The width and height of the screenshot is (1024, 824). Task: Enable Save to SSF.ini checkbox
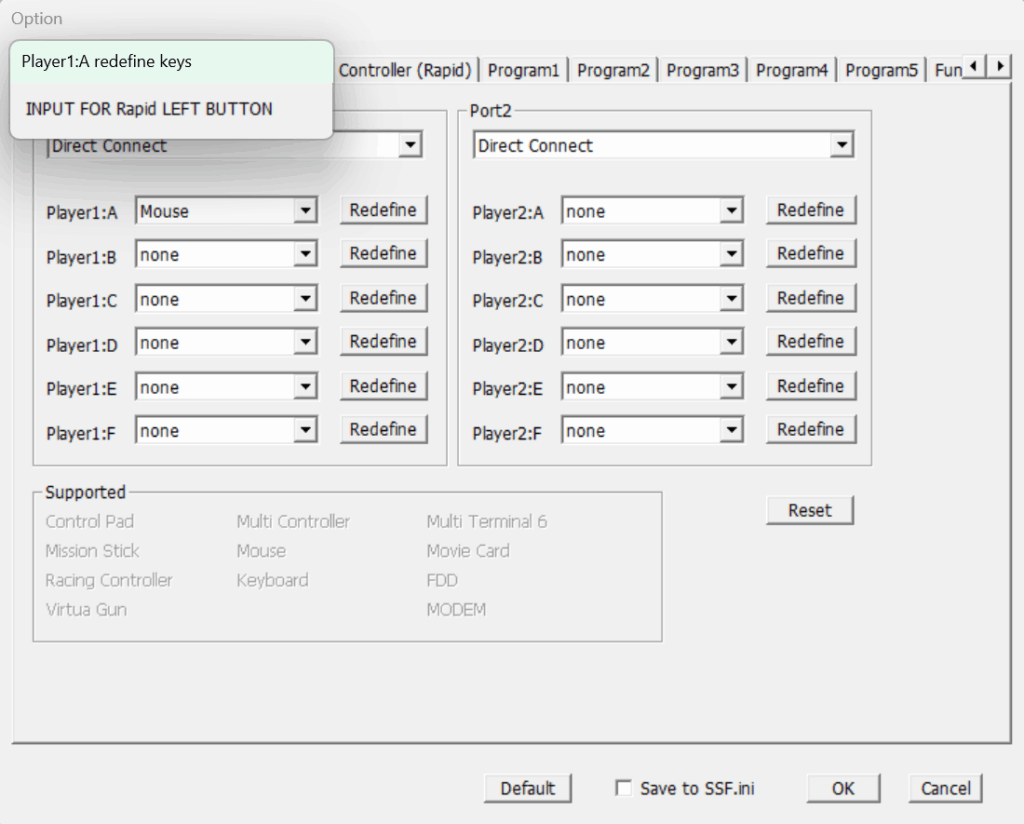(x=624, y=788)
